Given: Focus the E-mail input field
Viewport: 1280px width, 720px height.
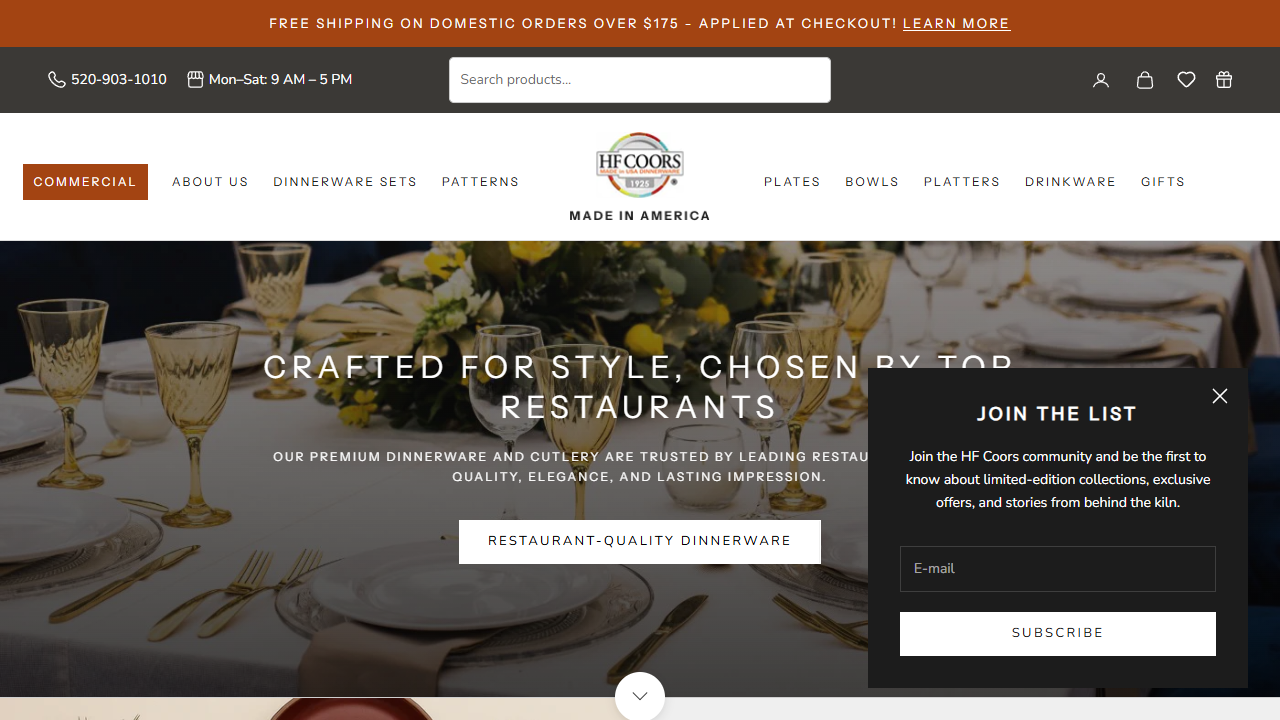Looking at the screenshot, I should pos(1058,569).
